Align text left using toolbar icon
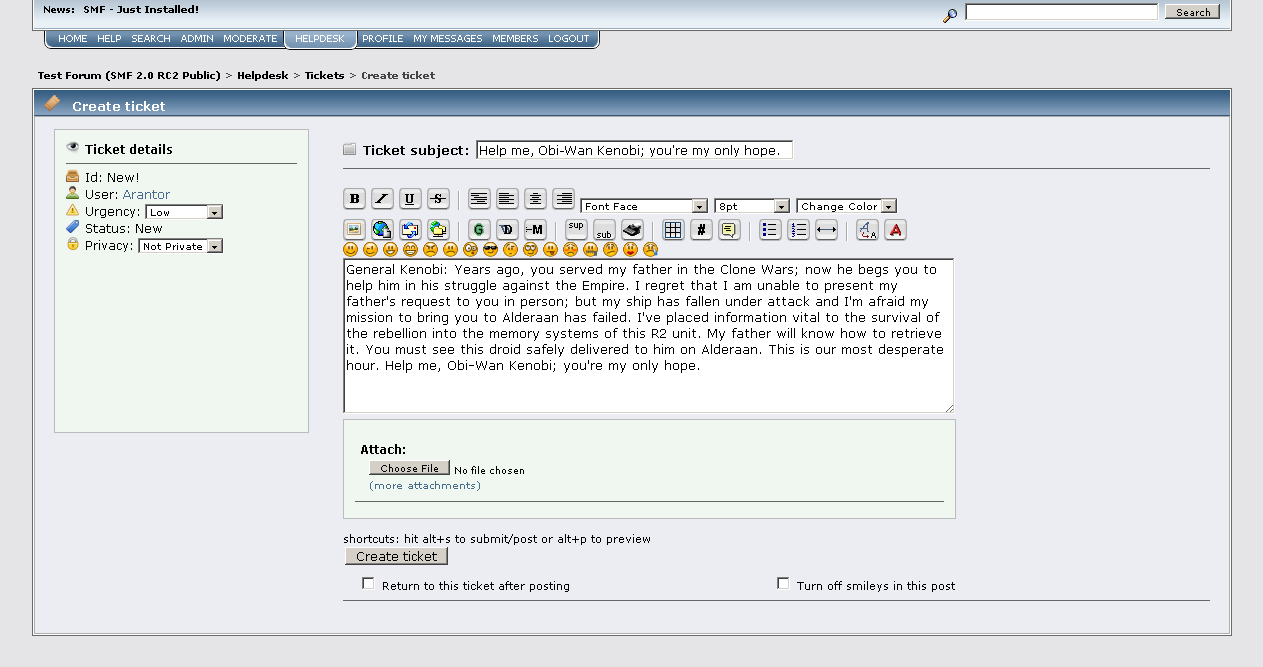 coord(507,198)
